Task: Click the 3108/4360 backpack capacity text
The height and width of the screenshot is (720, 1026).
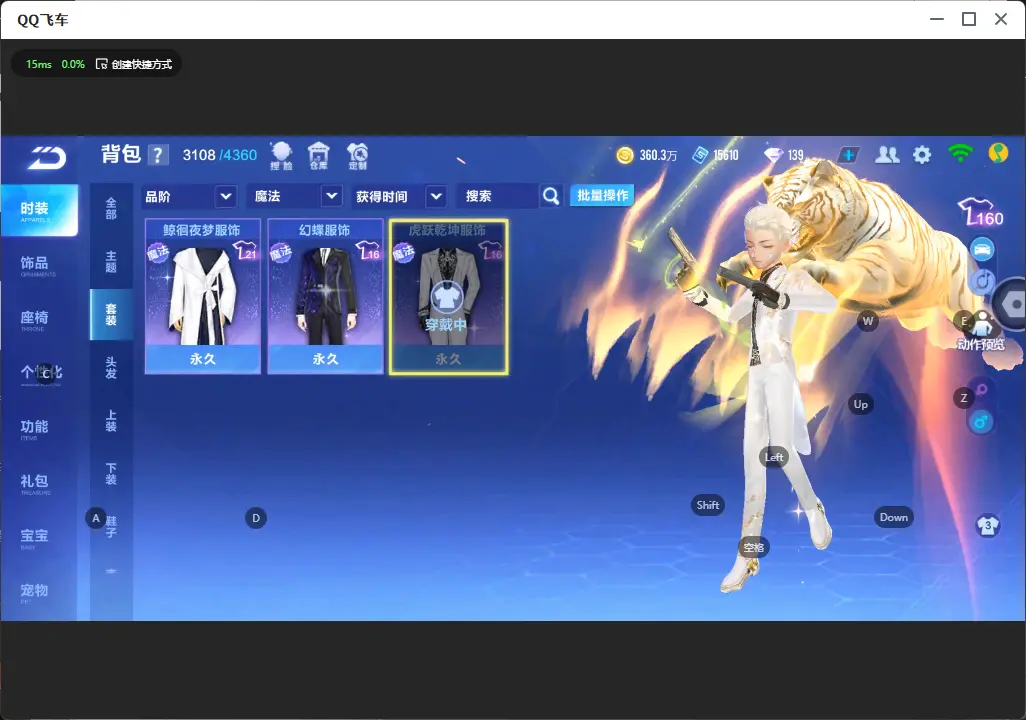Action: 219,155
